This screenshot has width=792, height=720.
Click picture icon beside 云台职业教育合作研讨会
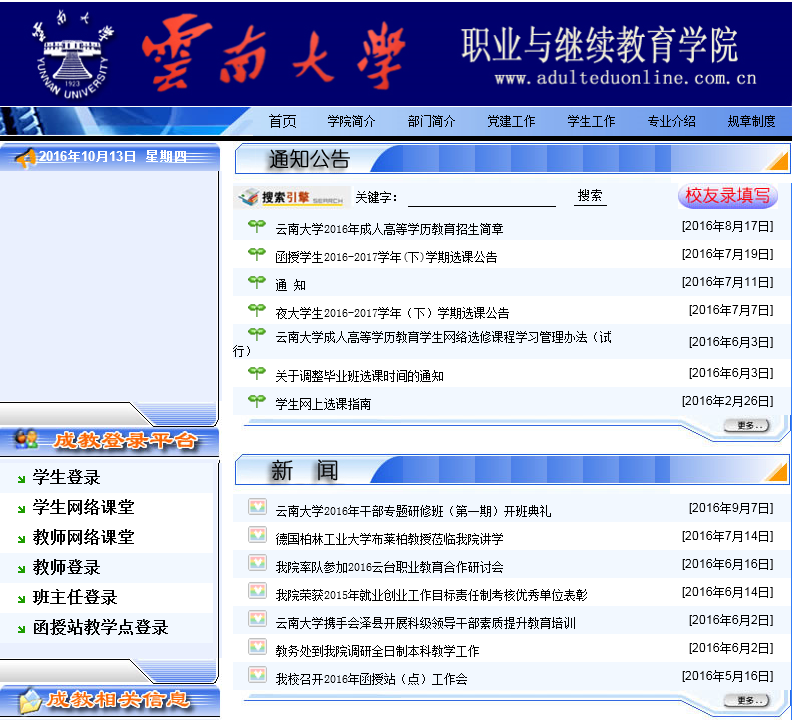pos(257,563)
